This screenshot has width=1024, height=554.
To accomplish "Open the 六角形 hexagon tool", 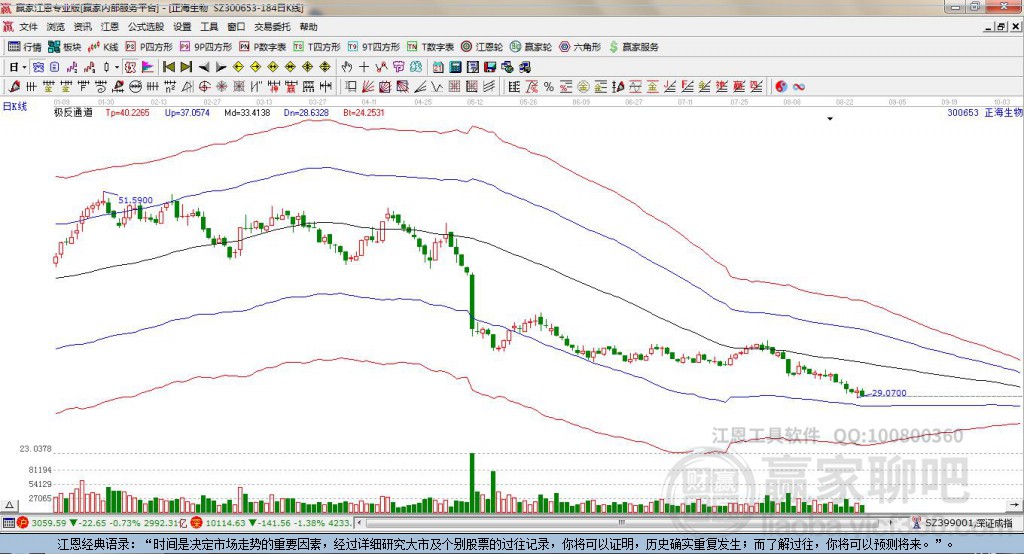I will (x=580, y=47).
